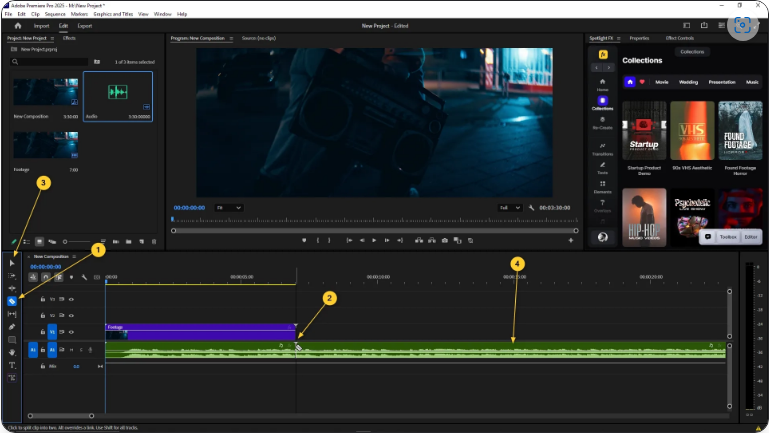Toggle V3 track output eye
Viewport: 769px width, 433px height.
(x=71, y=299)
